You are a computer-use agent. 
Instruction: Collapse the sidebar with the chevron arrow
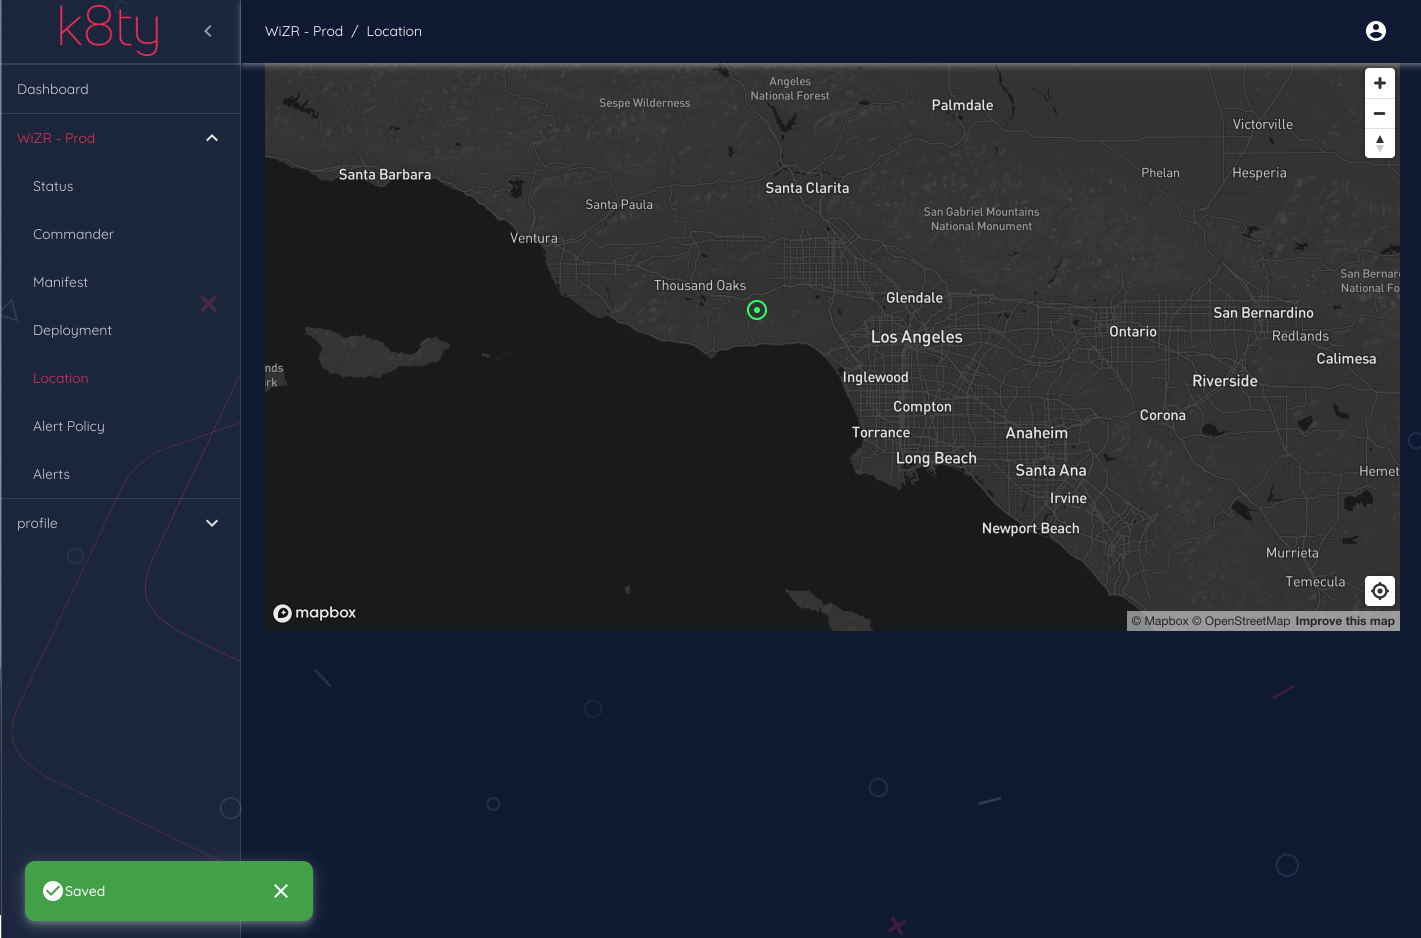pos(208,31)
